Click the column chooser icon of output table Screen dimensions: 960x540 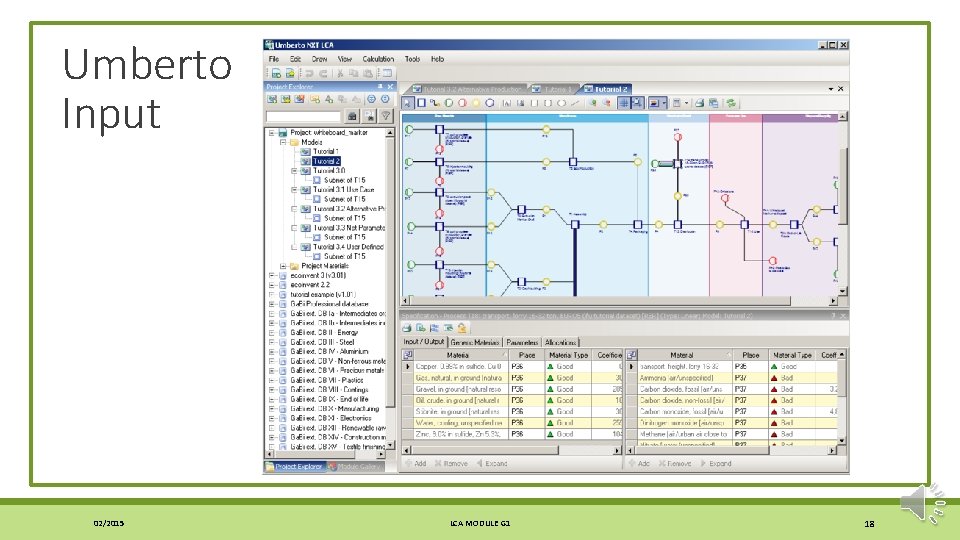tap(631, 354)
